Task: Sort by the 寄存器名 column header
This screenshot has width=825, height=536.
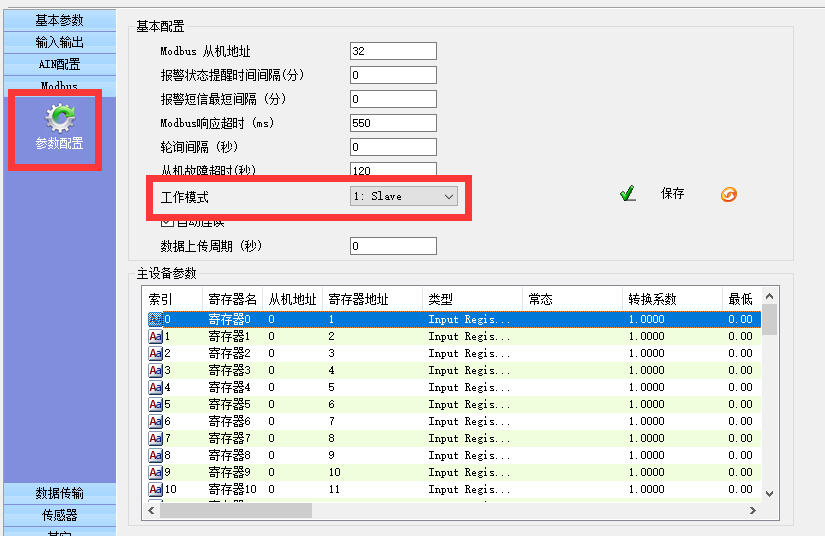Action: click(x=232, y=299)
